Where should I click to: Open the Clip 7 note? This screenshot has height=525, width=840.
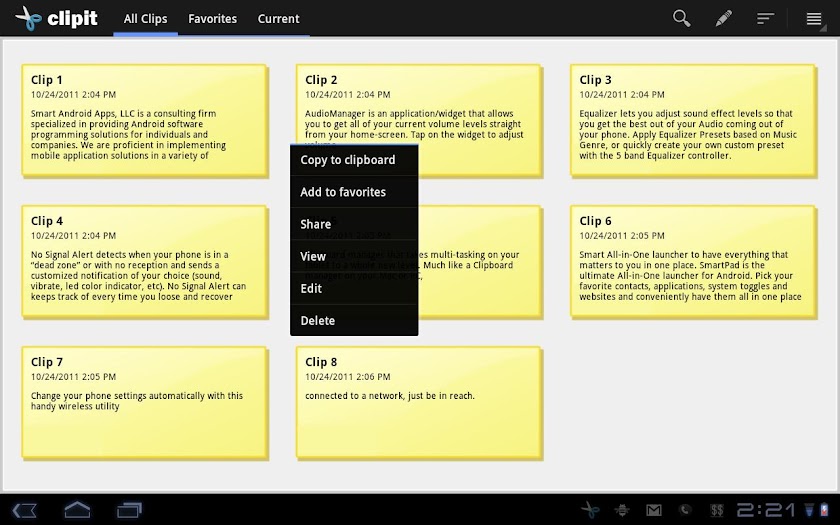click(145, 403)
